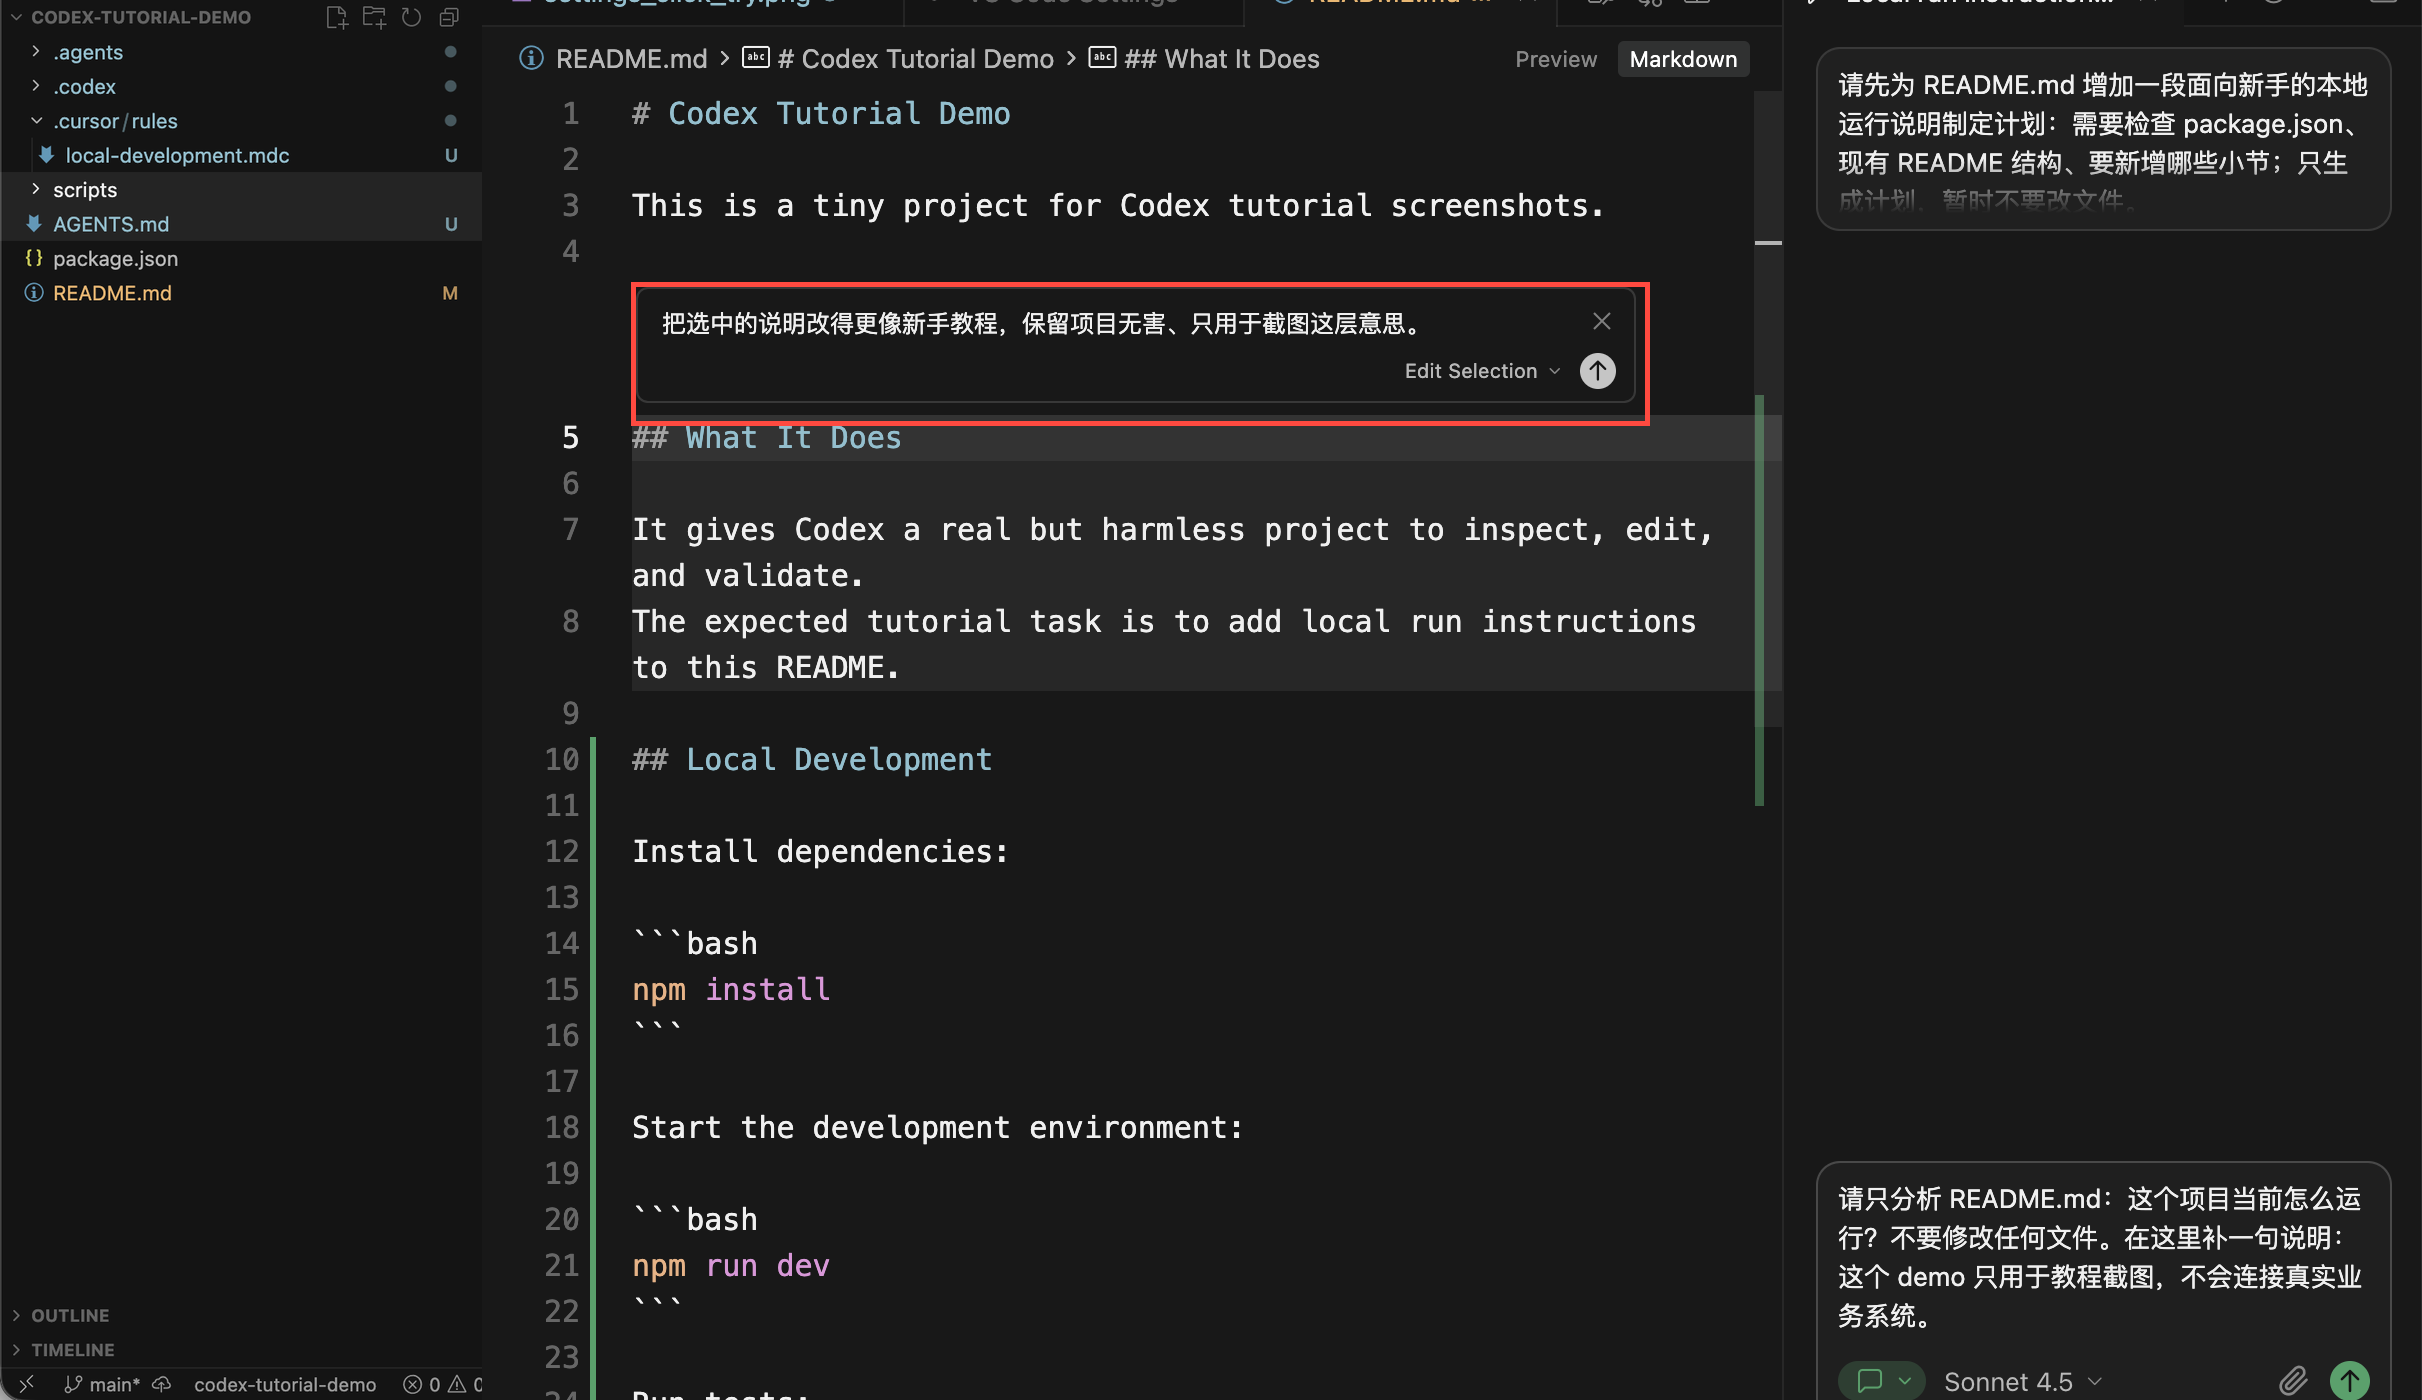2422x1400 pixels.
Task: Click the main* git branch indicator
Action: pyautogui.click(x=103, y=1385)
